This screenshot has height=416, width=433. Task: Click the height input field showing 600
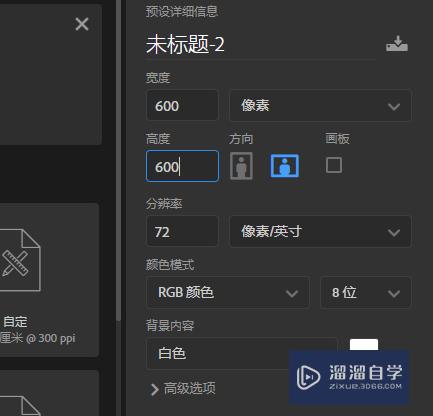[x=182, y=166]
